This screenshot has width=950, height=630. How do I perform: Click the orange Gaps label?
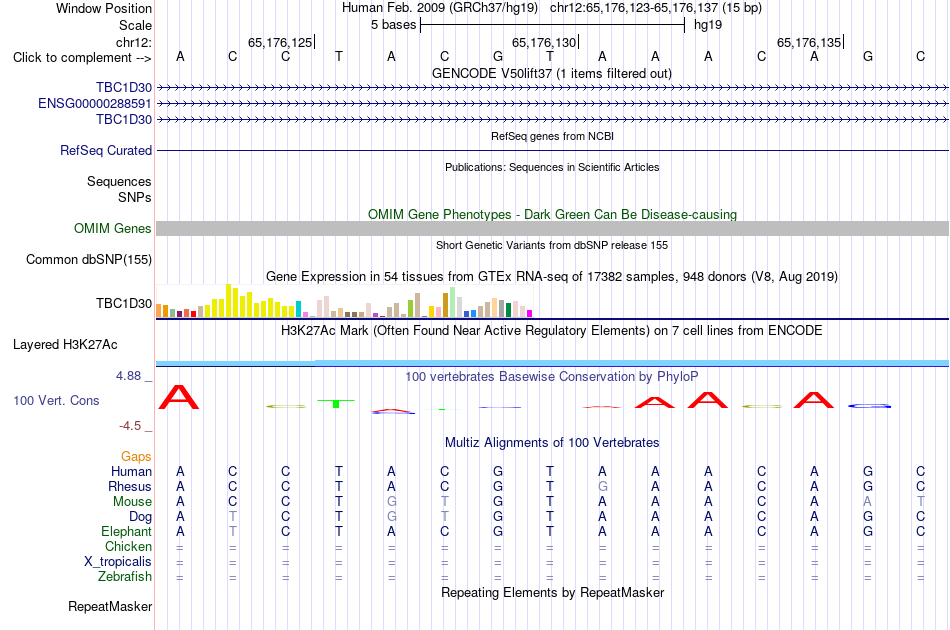click(x=136, y=457)
